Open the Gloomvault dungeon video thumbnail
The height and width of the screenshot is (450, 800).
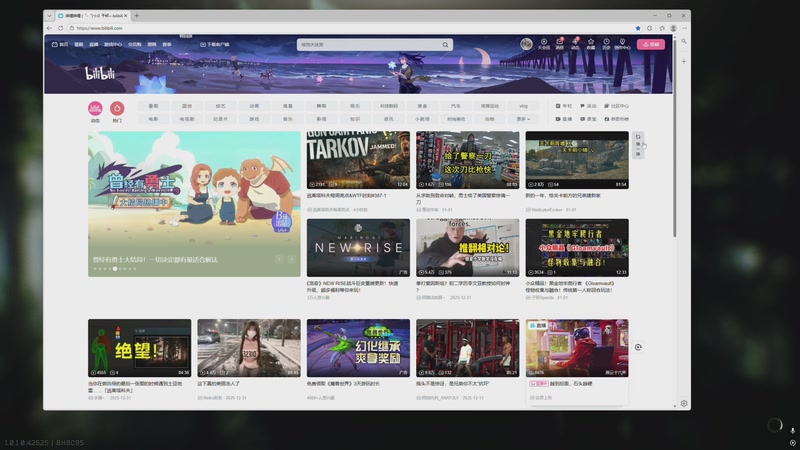(577, 248)
